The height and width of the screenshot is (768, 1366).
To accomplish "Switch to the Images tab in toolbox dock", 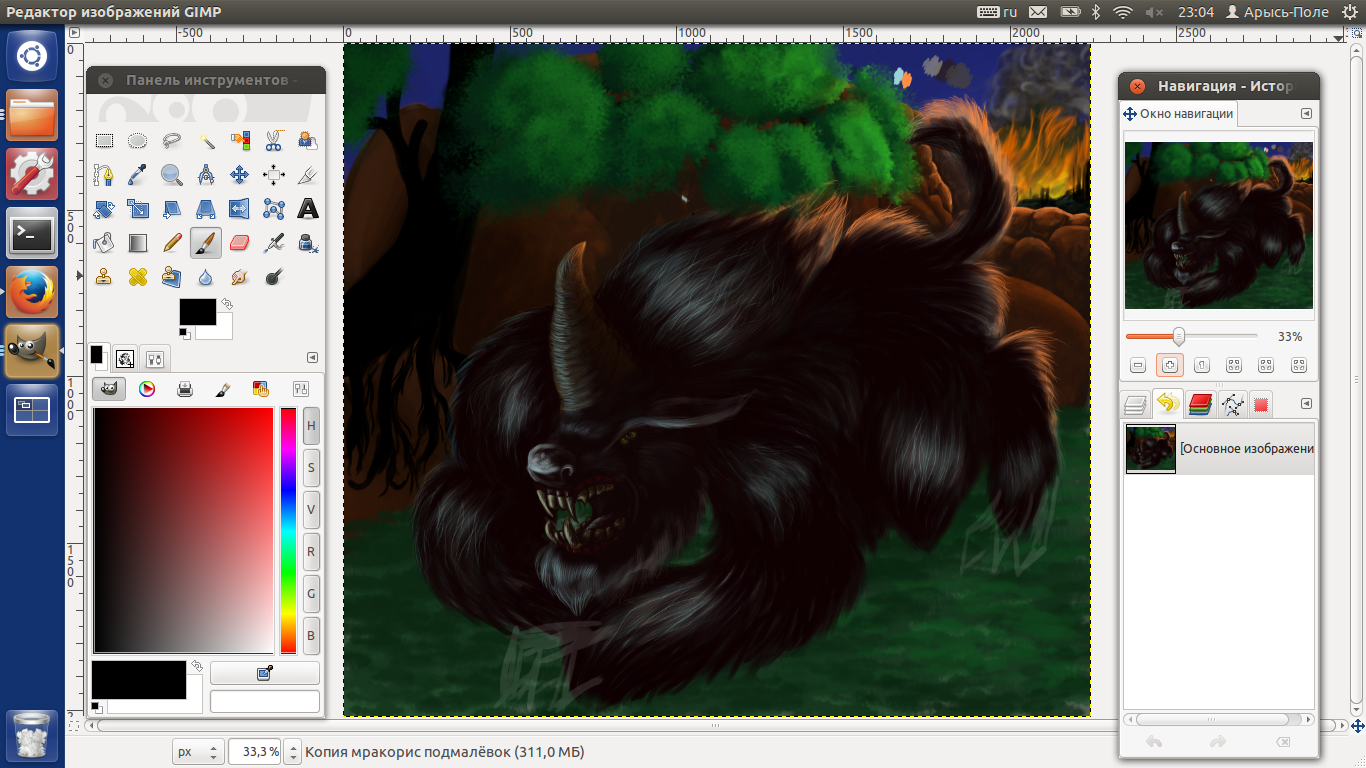I will click(126, 358).
